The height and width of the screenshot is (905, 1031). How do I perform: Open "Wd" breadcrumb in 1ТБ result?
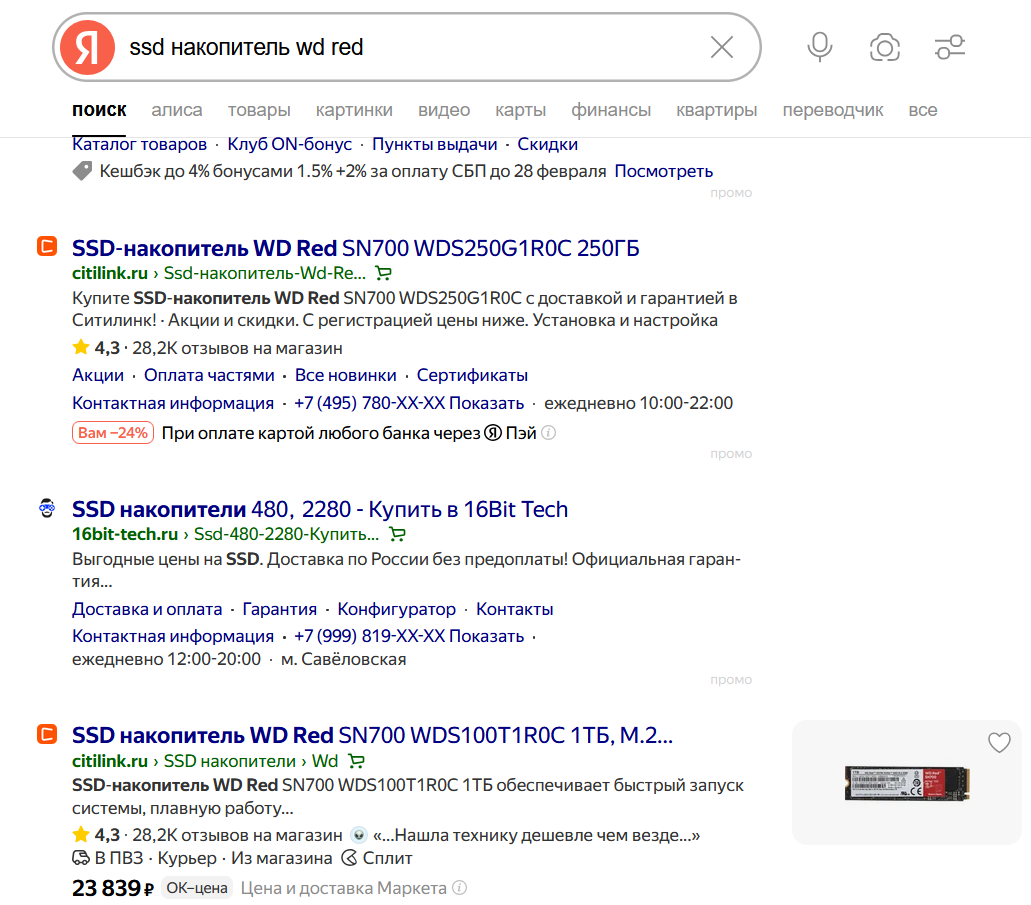325,761
